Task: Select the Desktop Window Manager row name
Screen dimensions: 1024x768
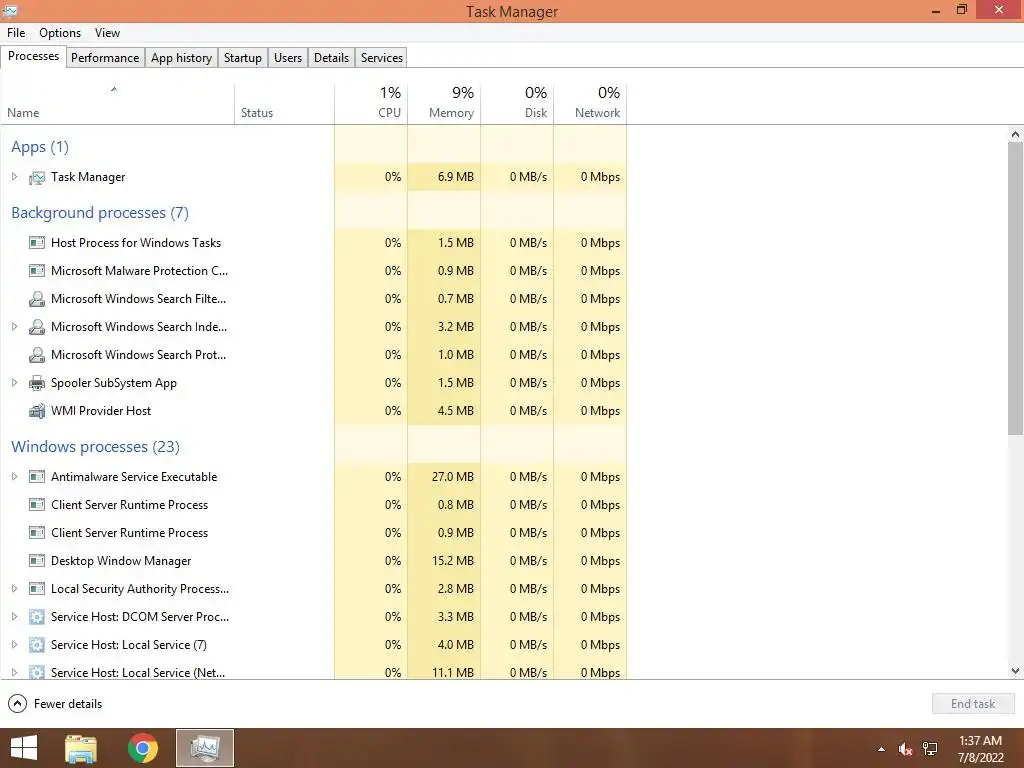Action: click(x=121, y=561)
